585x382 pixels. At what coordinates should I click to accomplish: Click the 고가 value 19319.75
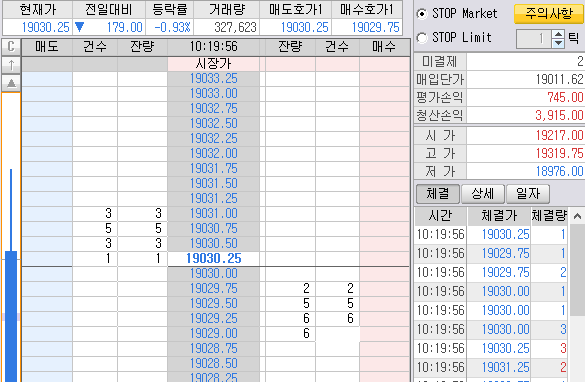[x=559, y=153]
